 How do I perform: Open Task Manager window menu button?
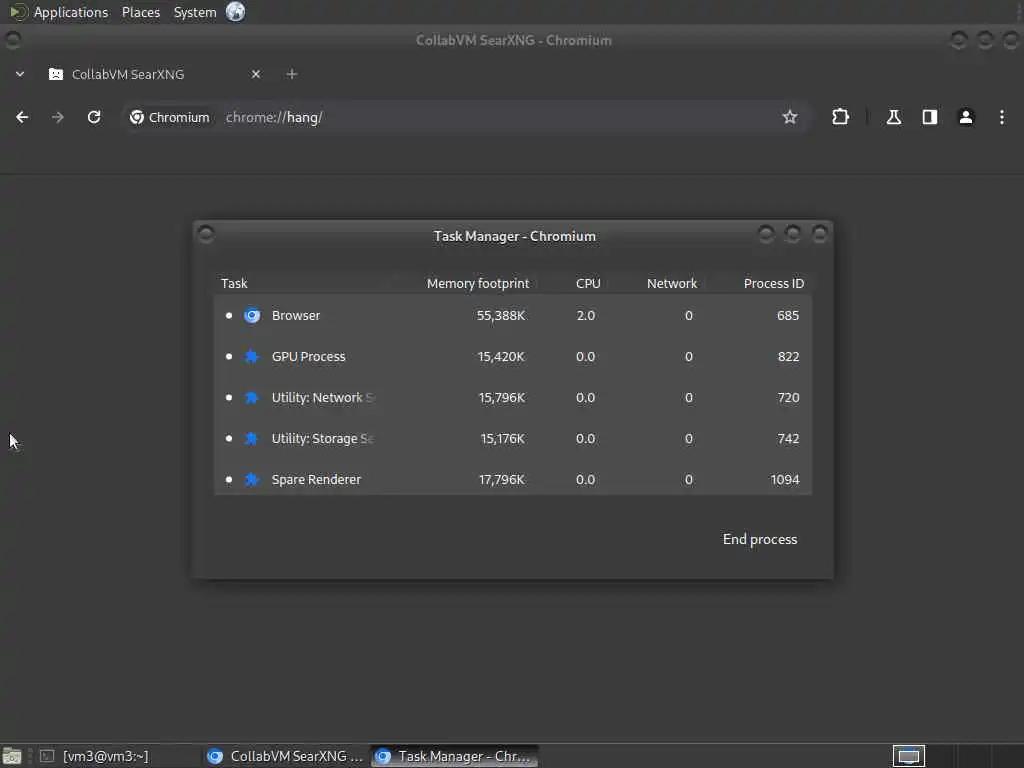(x=206, y=234)
